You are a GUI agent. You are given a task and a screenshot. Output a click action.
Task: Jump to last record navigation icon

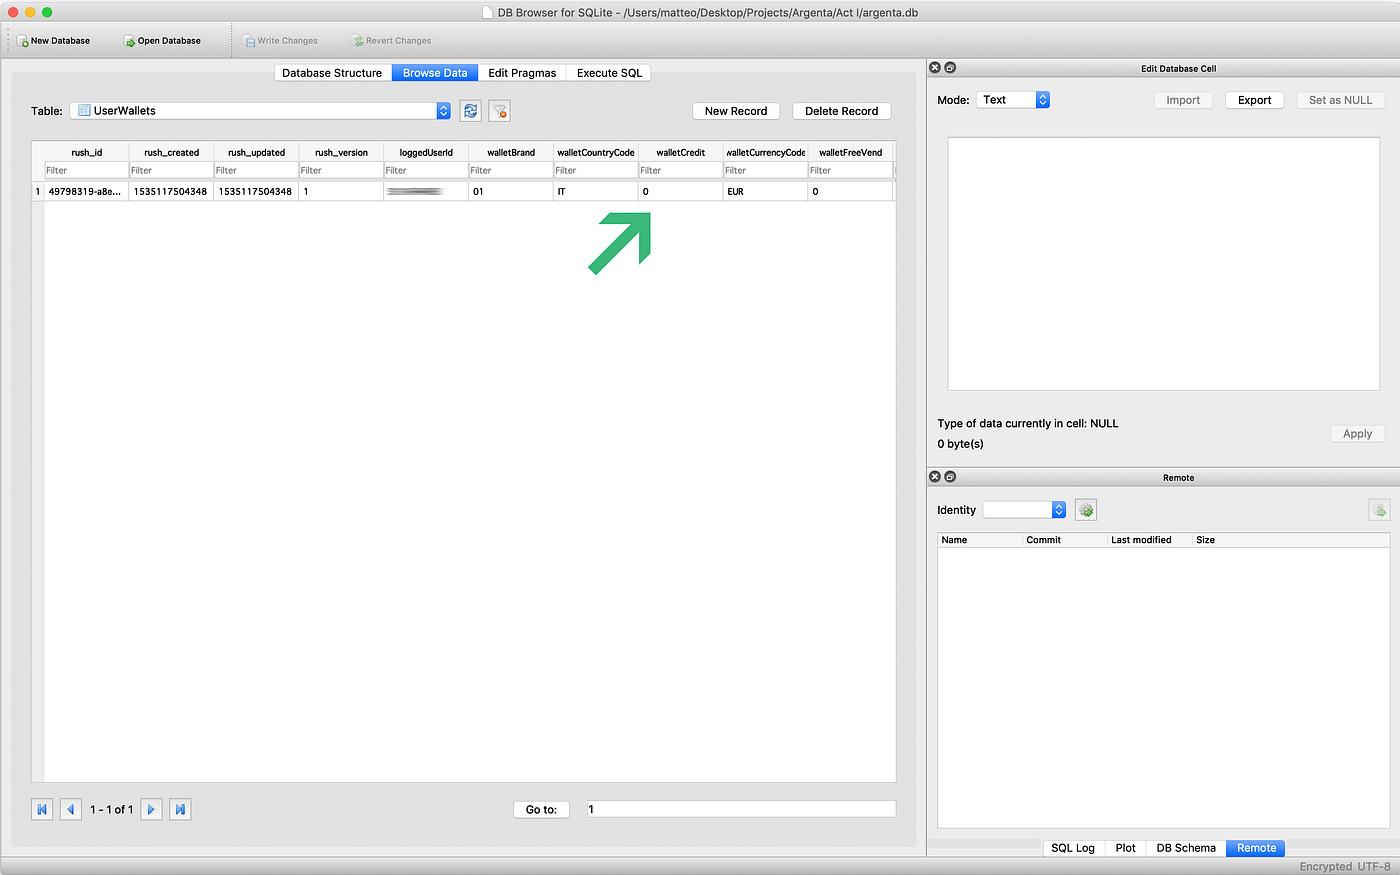click(x=180, y=809)
